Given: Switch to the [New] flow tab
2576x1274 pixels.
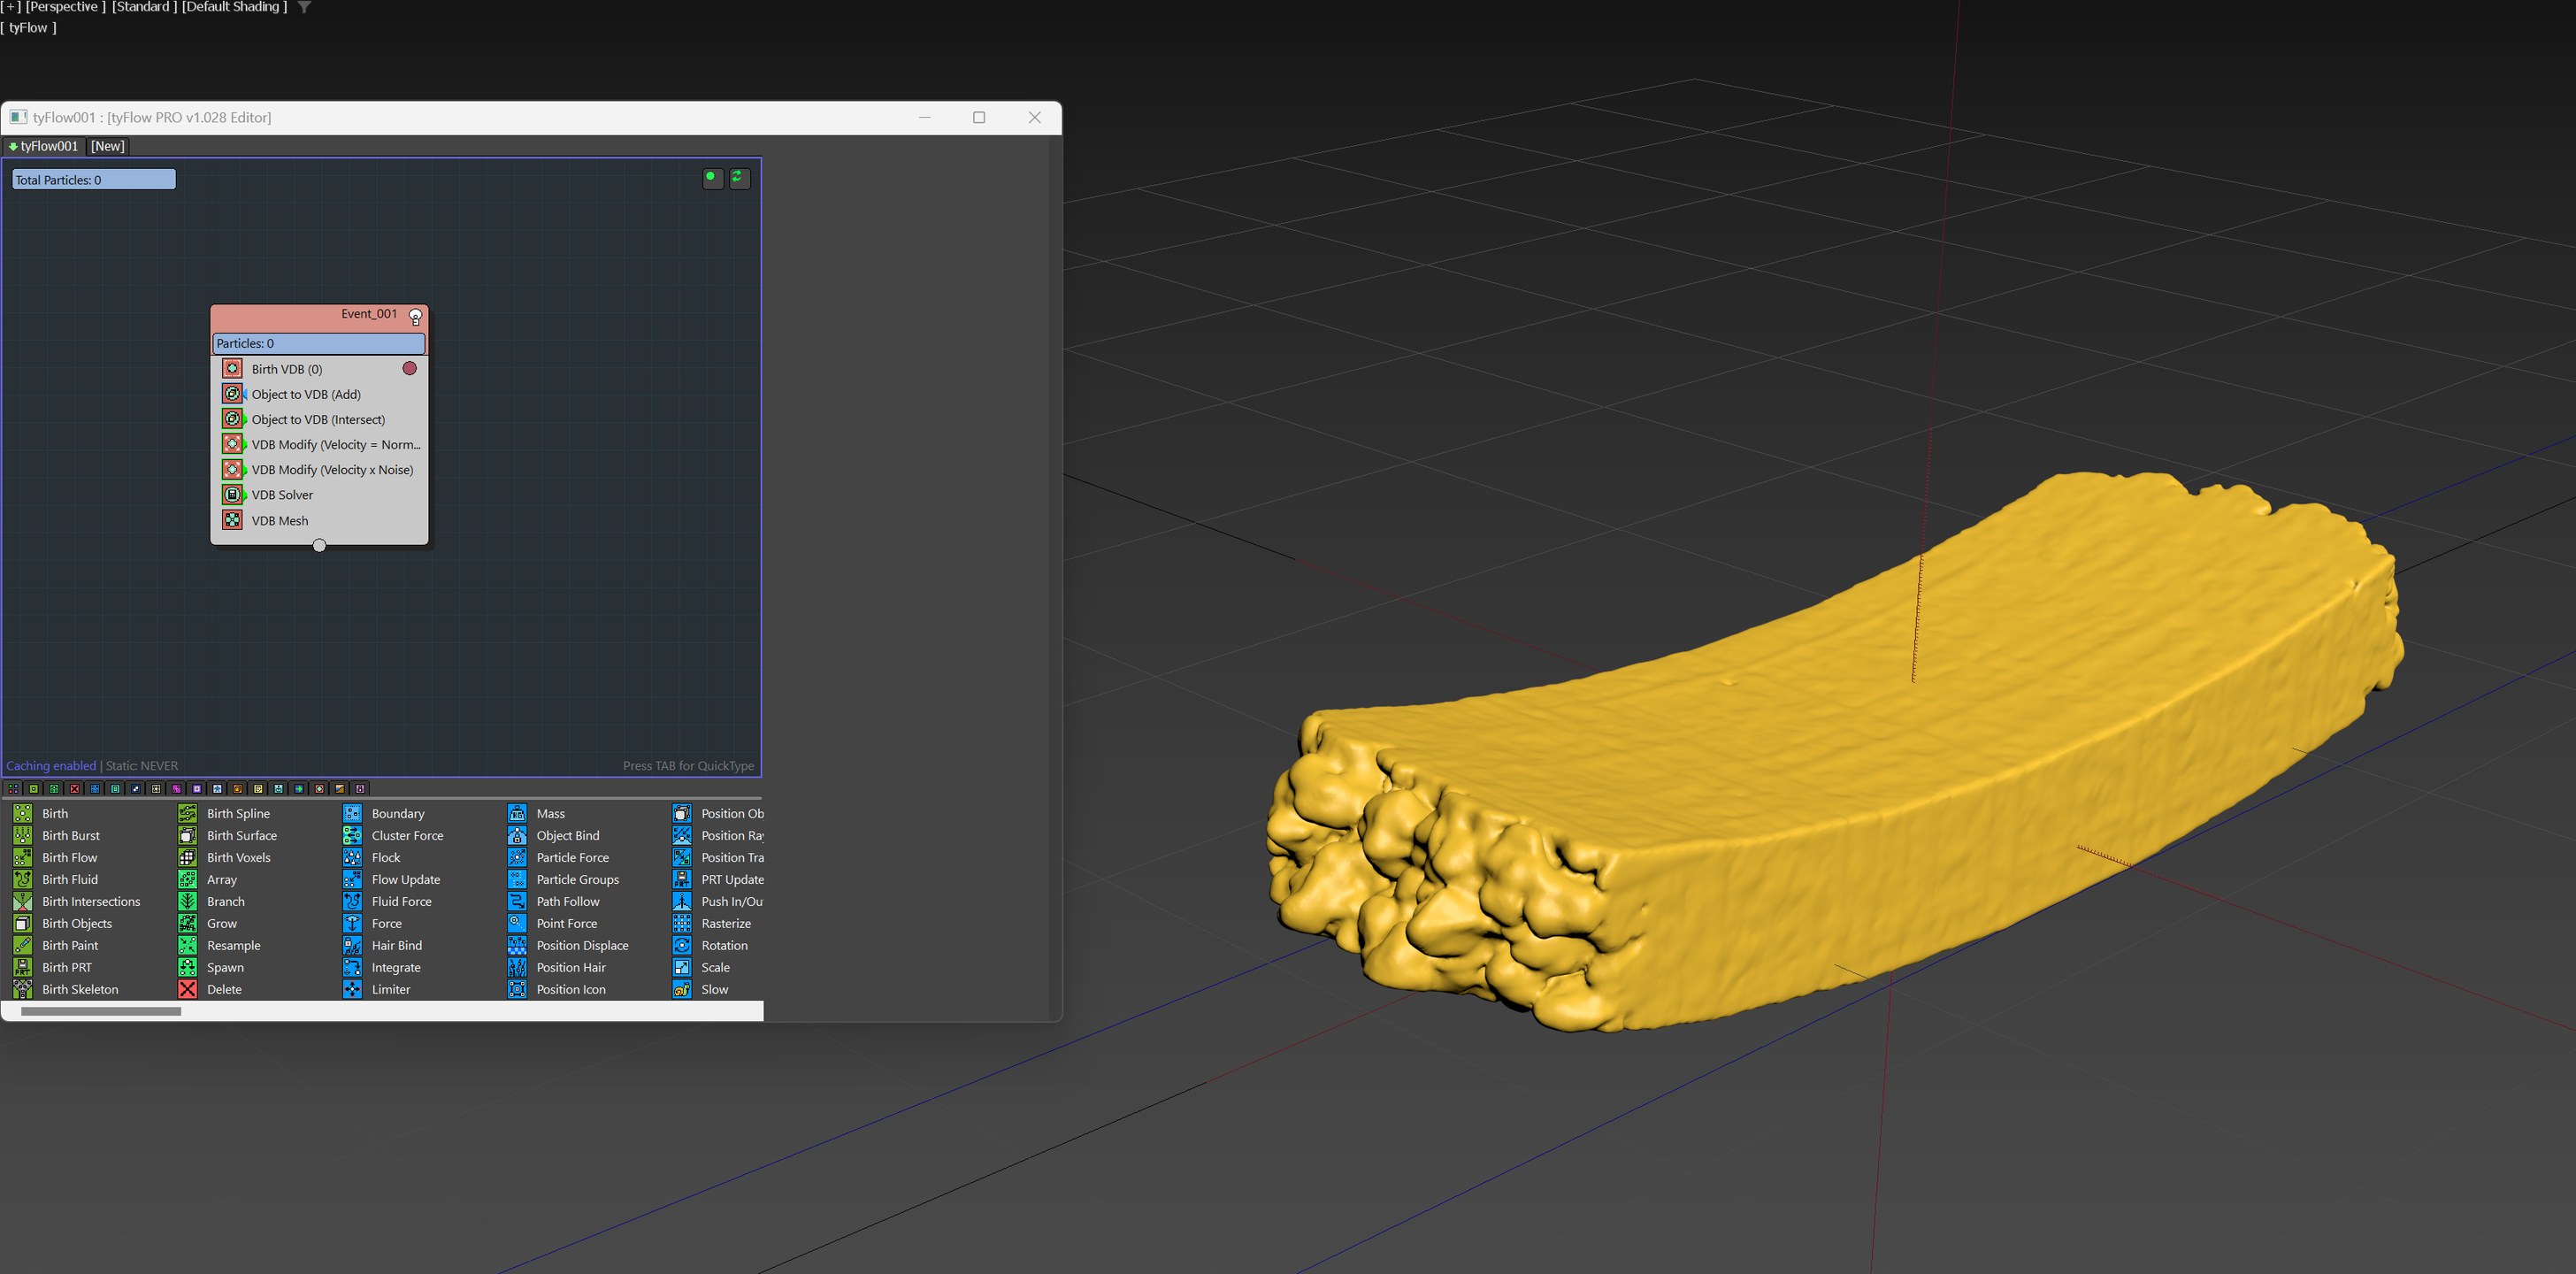Looking at the screenshot, I should pos(108,146).
